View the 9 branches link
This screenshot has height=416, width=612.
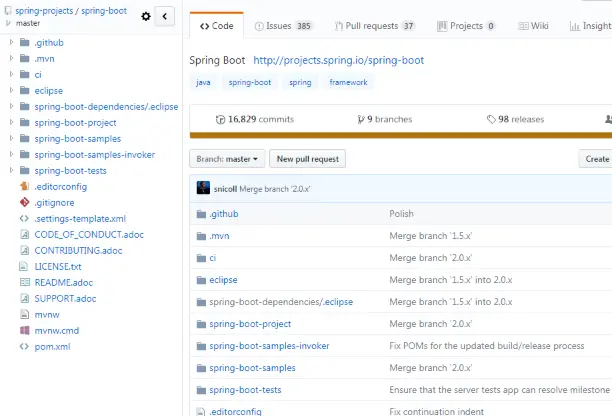(x=385, y=119)
